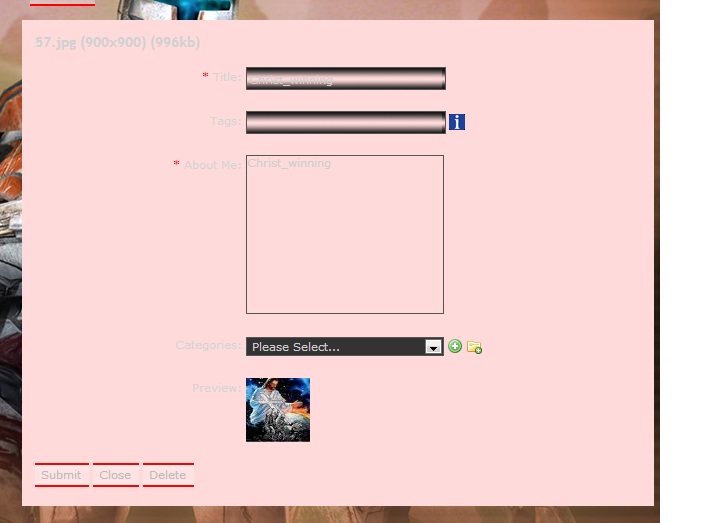Viewport: 709px width, 523px height.
Task: Focus the Tags input field
Action: pyautogui.click(x=346, y=123)
